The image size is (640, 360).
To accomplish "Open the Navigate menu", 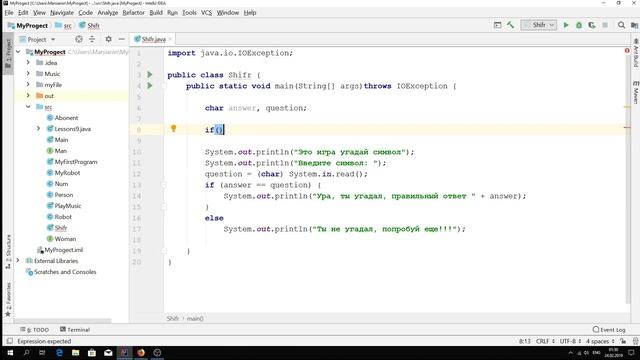I will (62, 13).
